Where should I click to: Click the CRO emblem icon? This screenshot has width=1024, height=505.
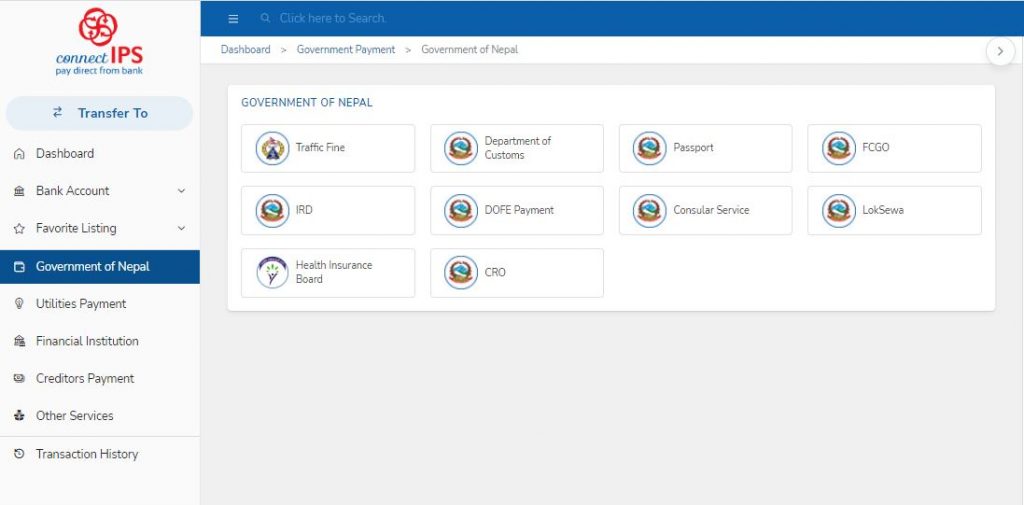(461, 272)
